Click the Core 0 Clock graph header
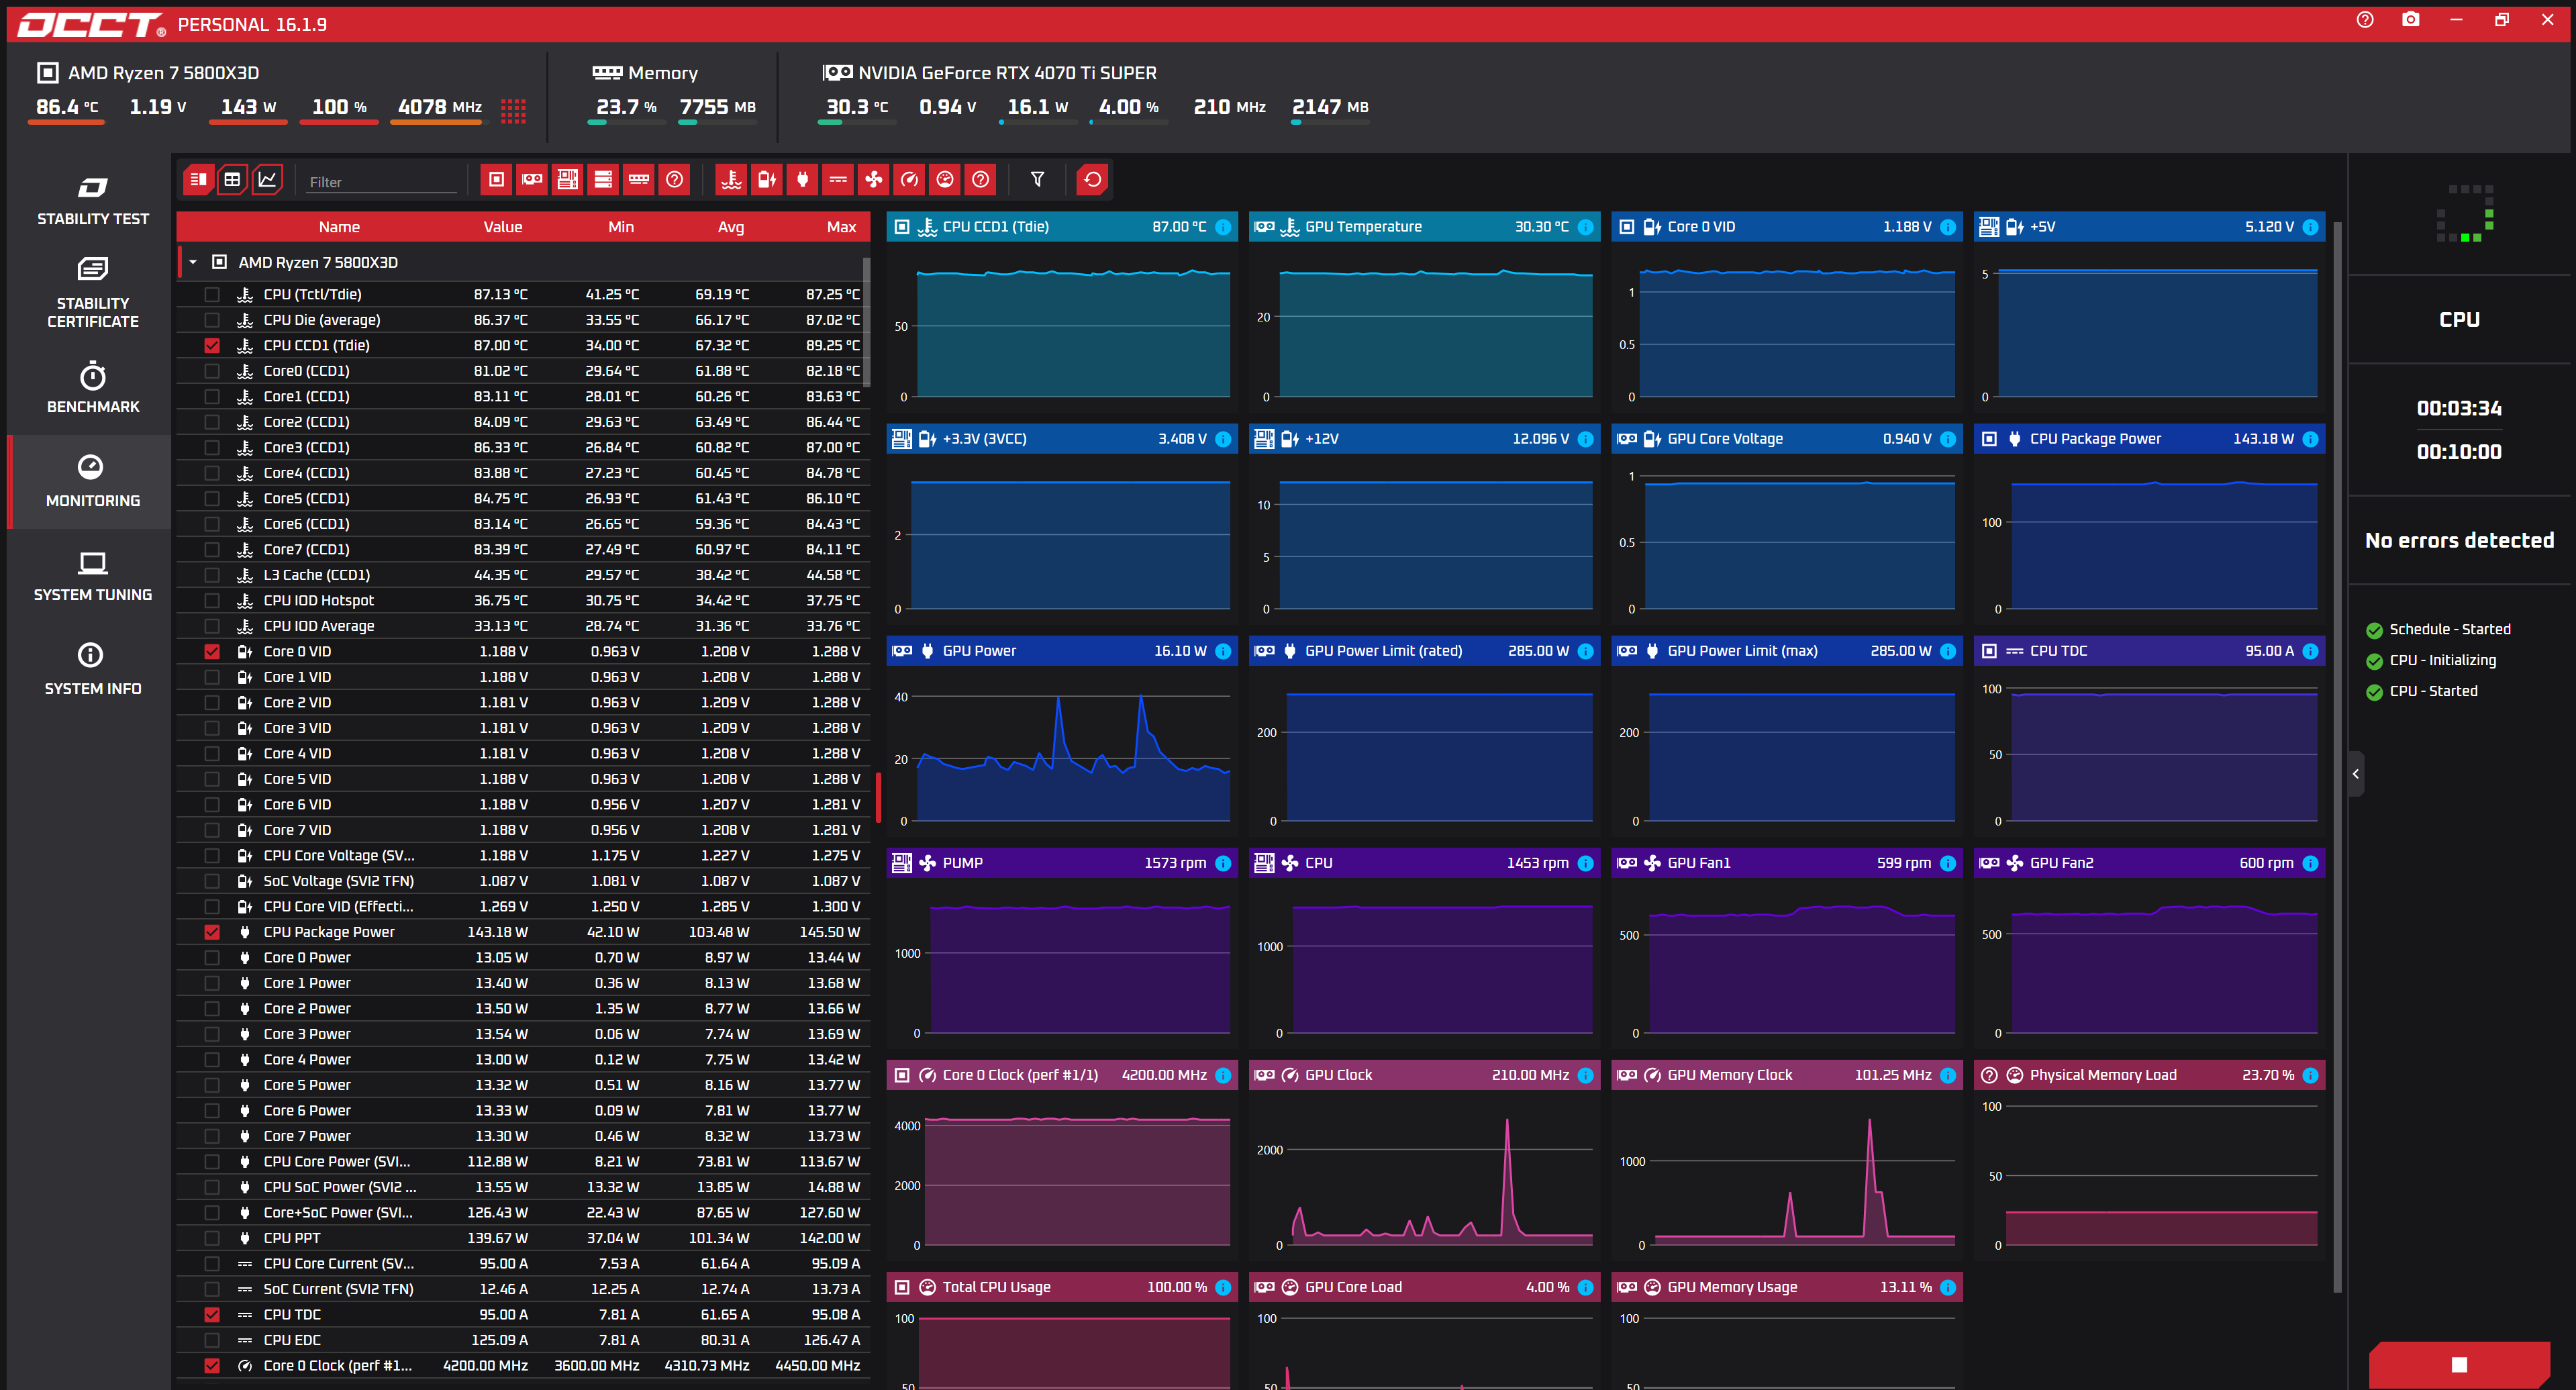This screenshot has width=2576, height=1390. [1062, 1075]
